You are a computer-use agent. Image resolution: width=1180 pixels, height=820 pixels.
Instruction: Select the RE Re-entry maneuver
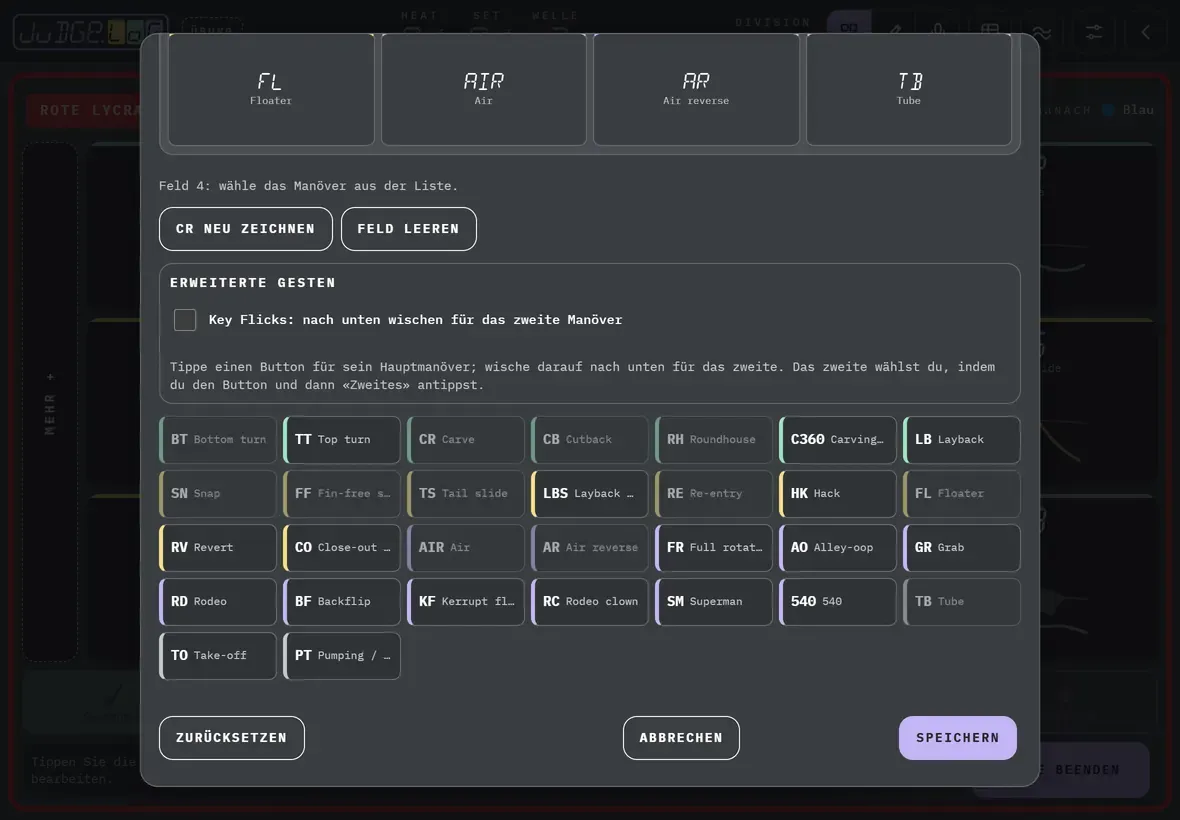pyautogui.click(x=714, y=494)
